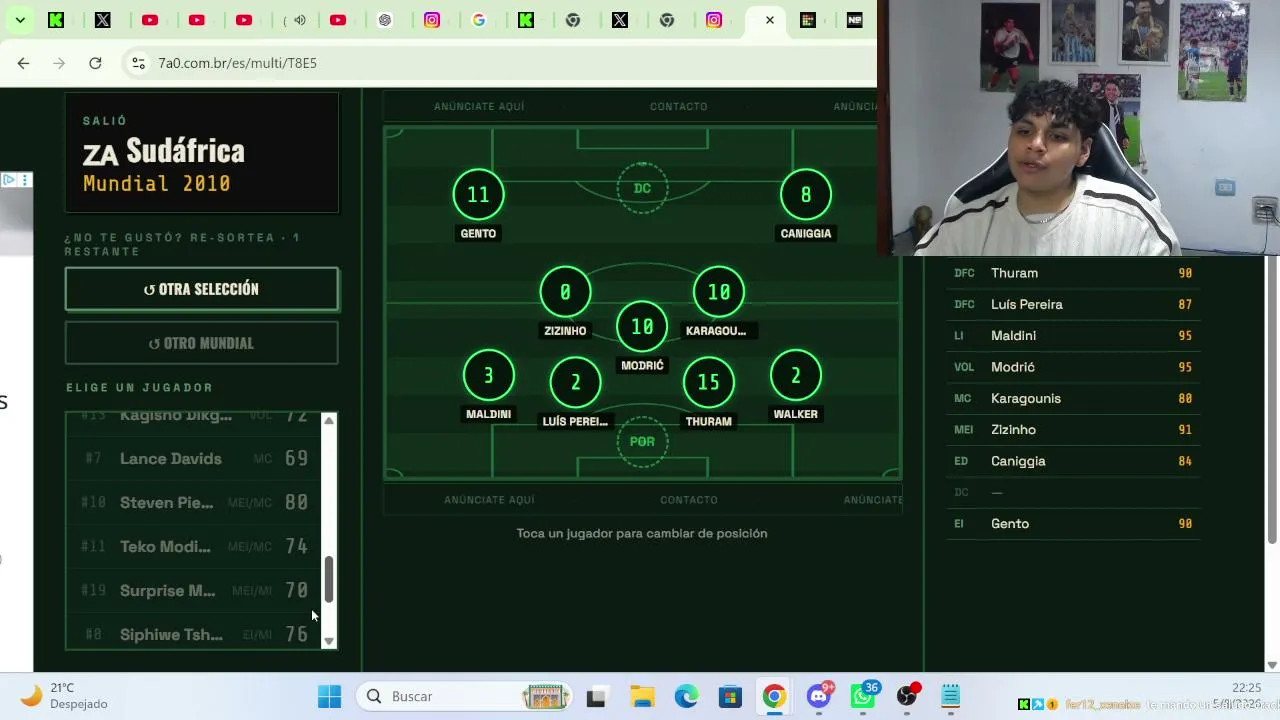Open the weather widget showing 21°C
The width and height of the screenshot is (1280, 720).
coord(64,696)
